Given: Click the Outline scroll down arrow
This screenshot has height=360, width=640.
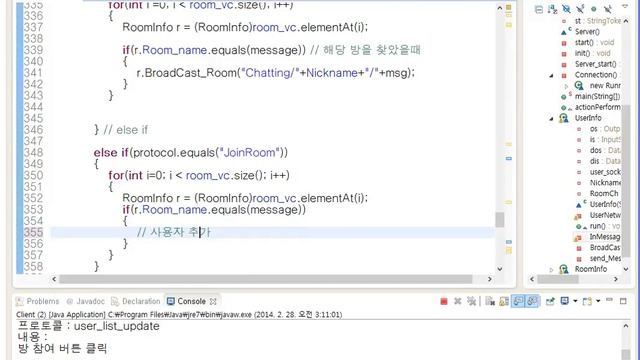Looking at the screenshot, I should coord(626,269).
